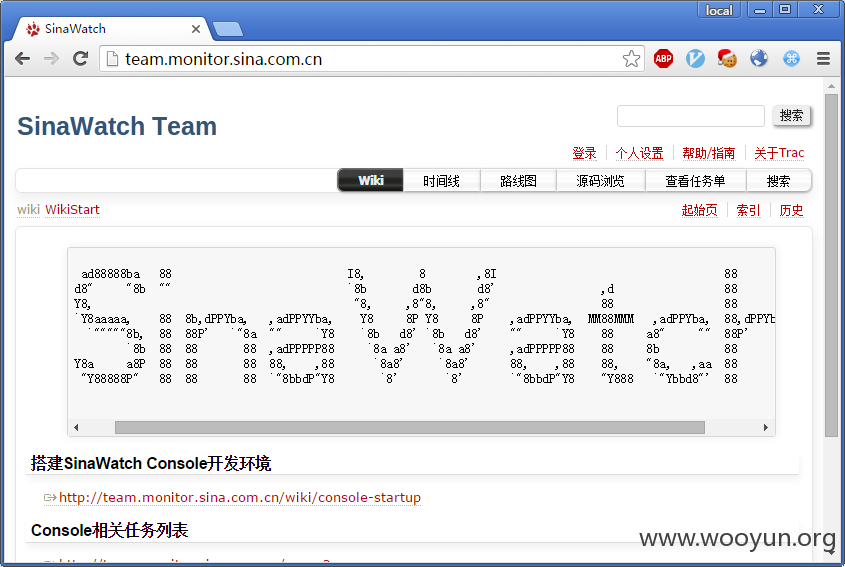This screenshot has height=567, width=845.
Task: Click code block right scroll arrow
Action: [x=766, y=427]
